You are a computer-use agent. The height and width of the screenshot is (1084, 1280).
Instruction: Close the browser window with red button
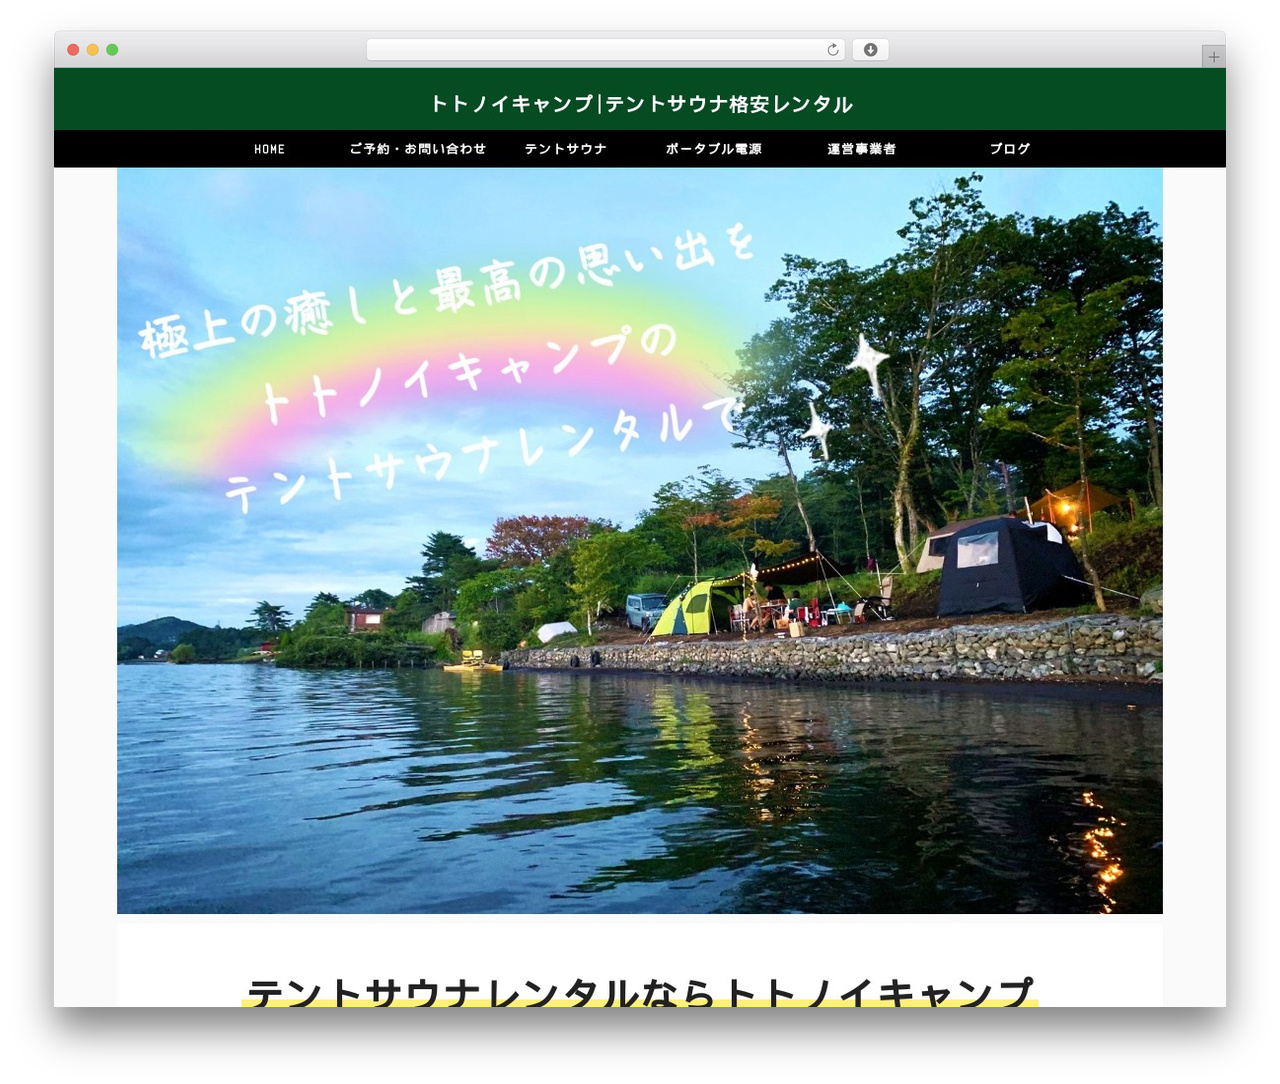73,50
